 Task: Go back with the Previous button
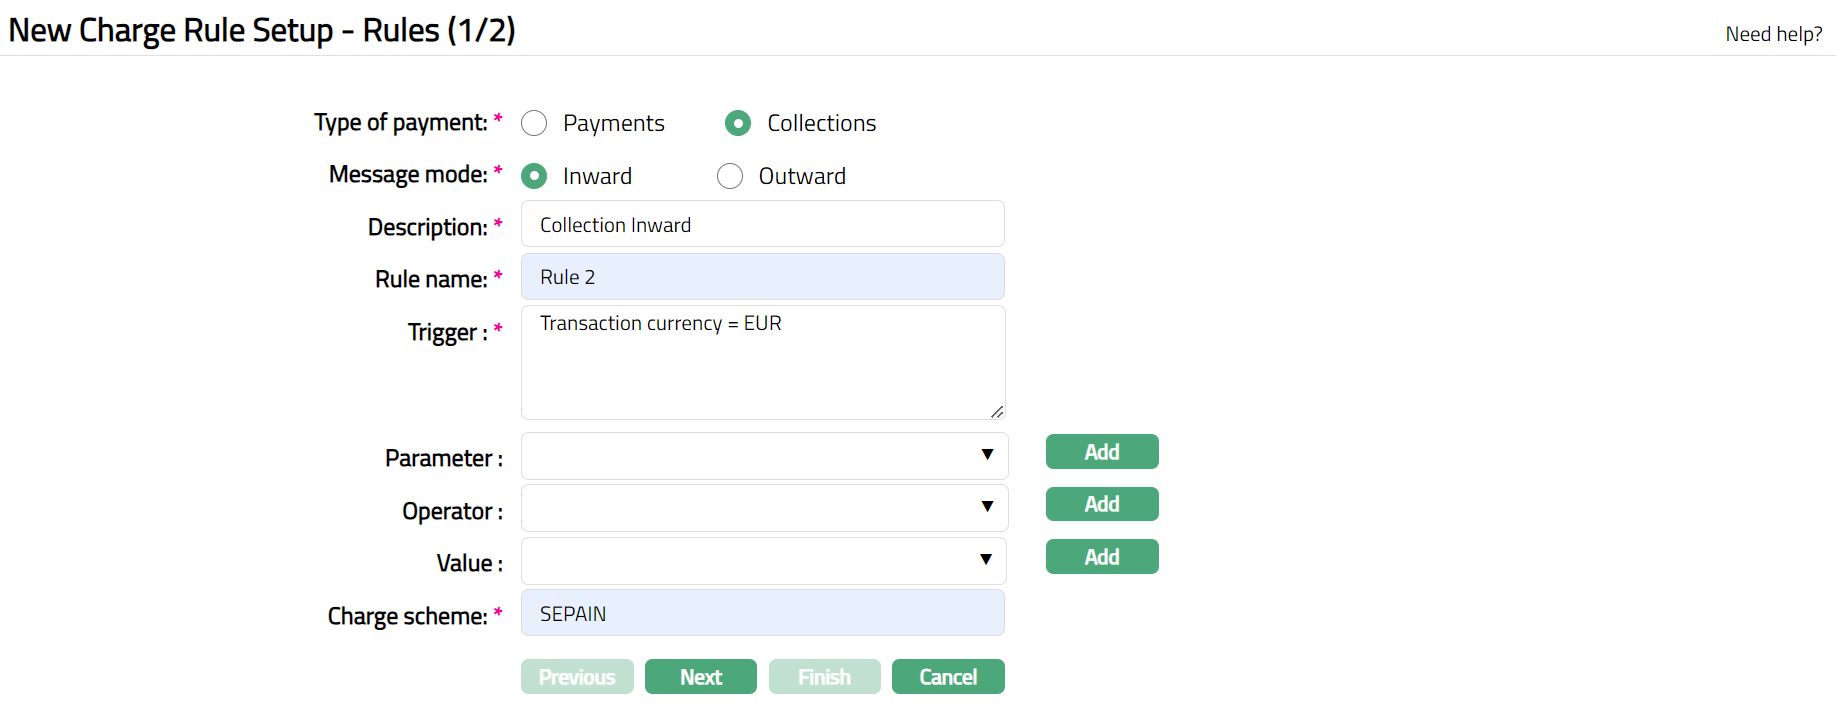pyautogui.click(x=577, y=677)
